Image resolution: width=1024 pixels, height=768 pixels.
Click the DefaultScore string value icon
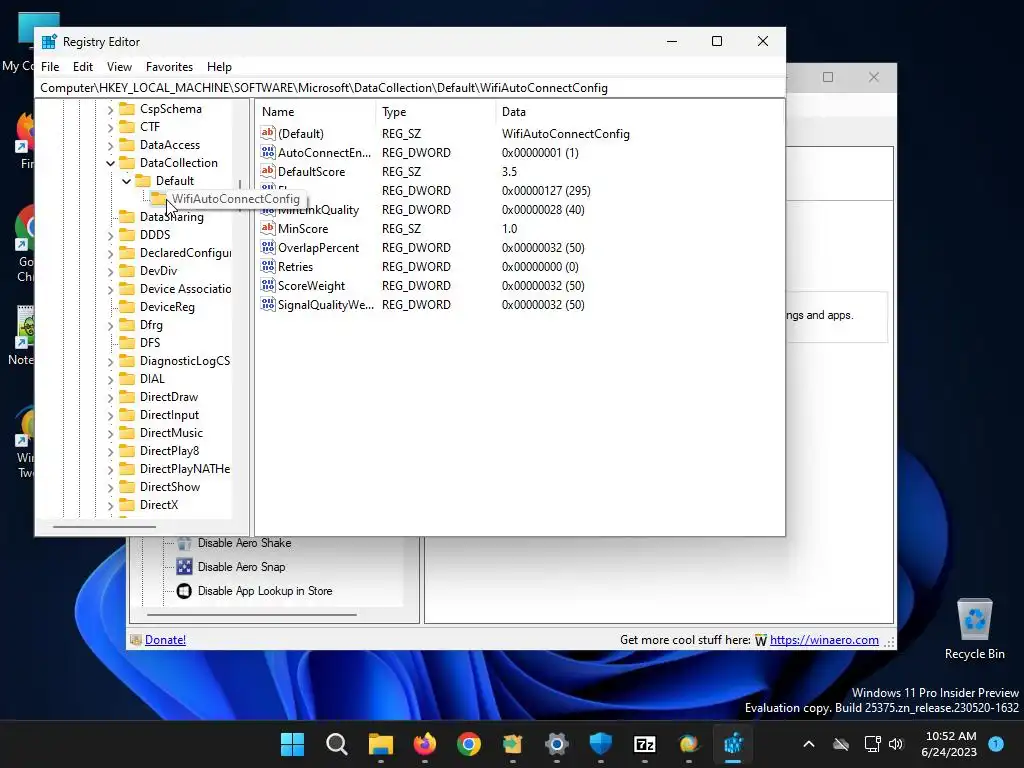click(268, 171)
